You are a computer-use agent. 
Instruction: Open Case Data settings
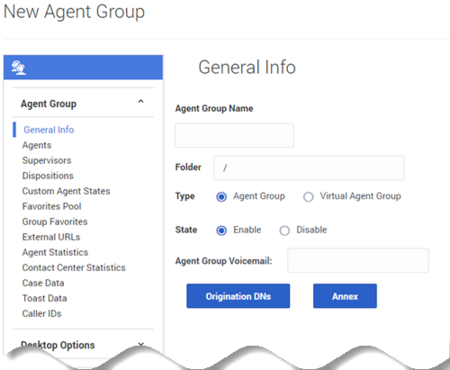pyautogui.click(x=43, y=283)
